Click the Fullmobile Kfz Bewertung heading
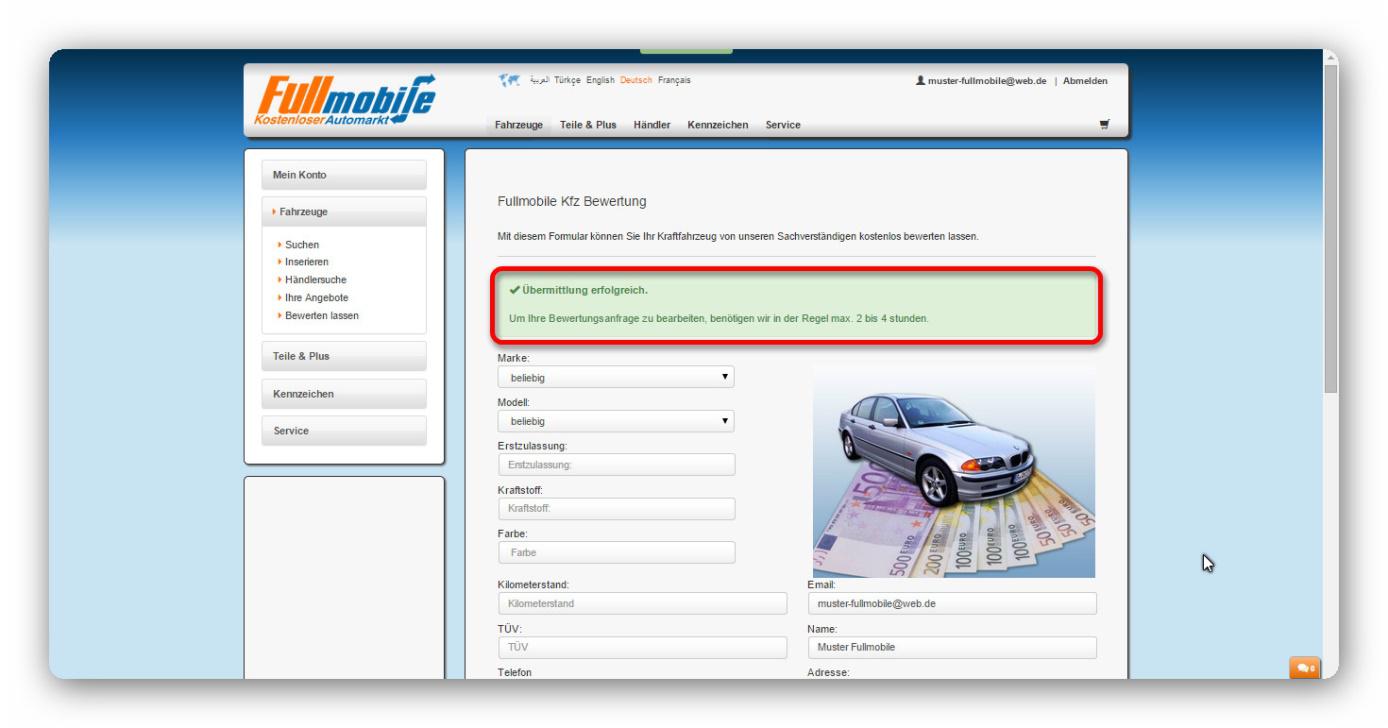 [x=572, y=202]
